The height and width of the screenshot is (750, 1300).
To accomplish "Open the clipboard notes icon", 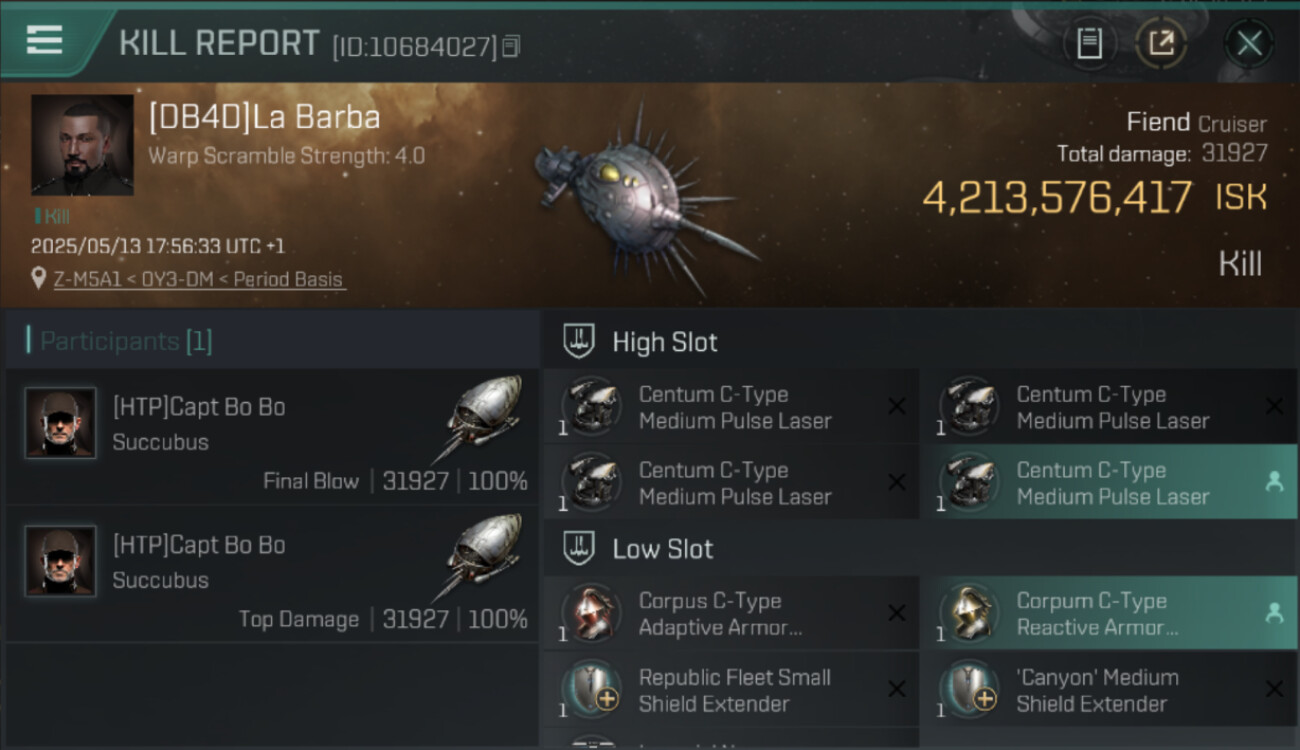I will click(x=1089, y=43).
